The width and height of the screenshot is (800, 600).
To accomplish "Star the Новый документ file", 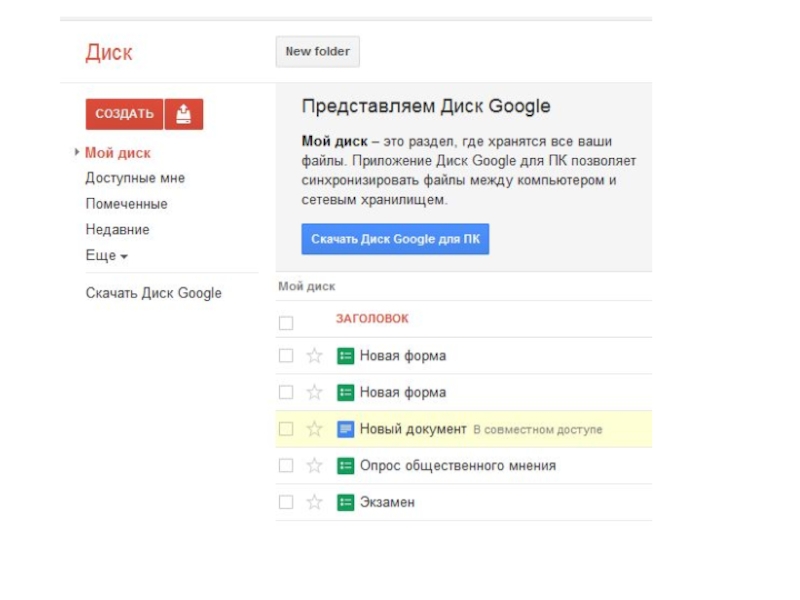I will point(314,429).
